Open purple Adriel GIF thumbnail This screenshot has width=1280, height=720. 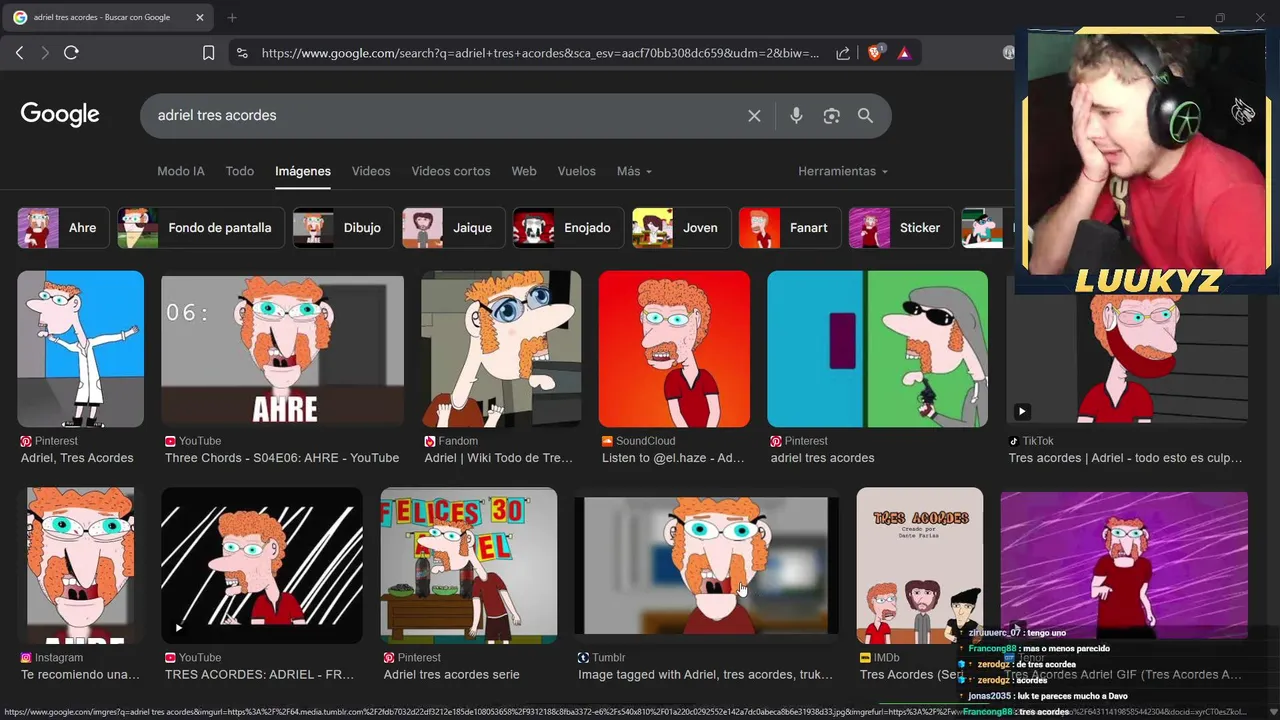click(1124, 565)
